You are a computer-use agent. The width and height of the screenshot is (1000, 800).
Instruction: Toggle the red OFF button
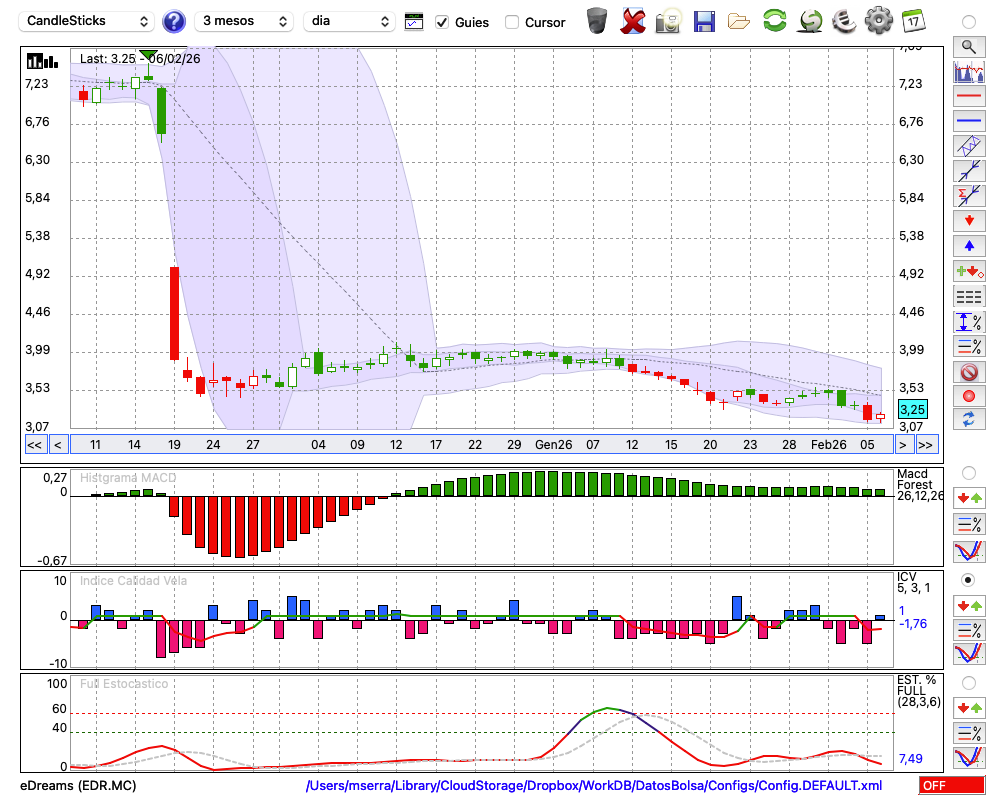coord(952,785)
